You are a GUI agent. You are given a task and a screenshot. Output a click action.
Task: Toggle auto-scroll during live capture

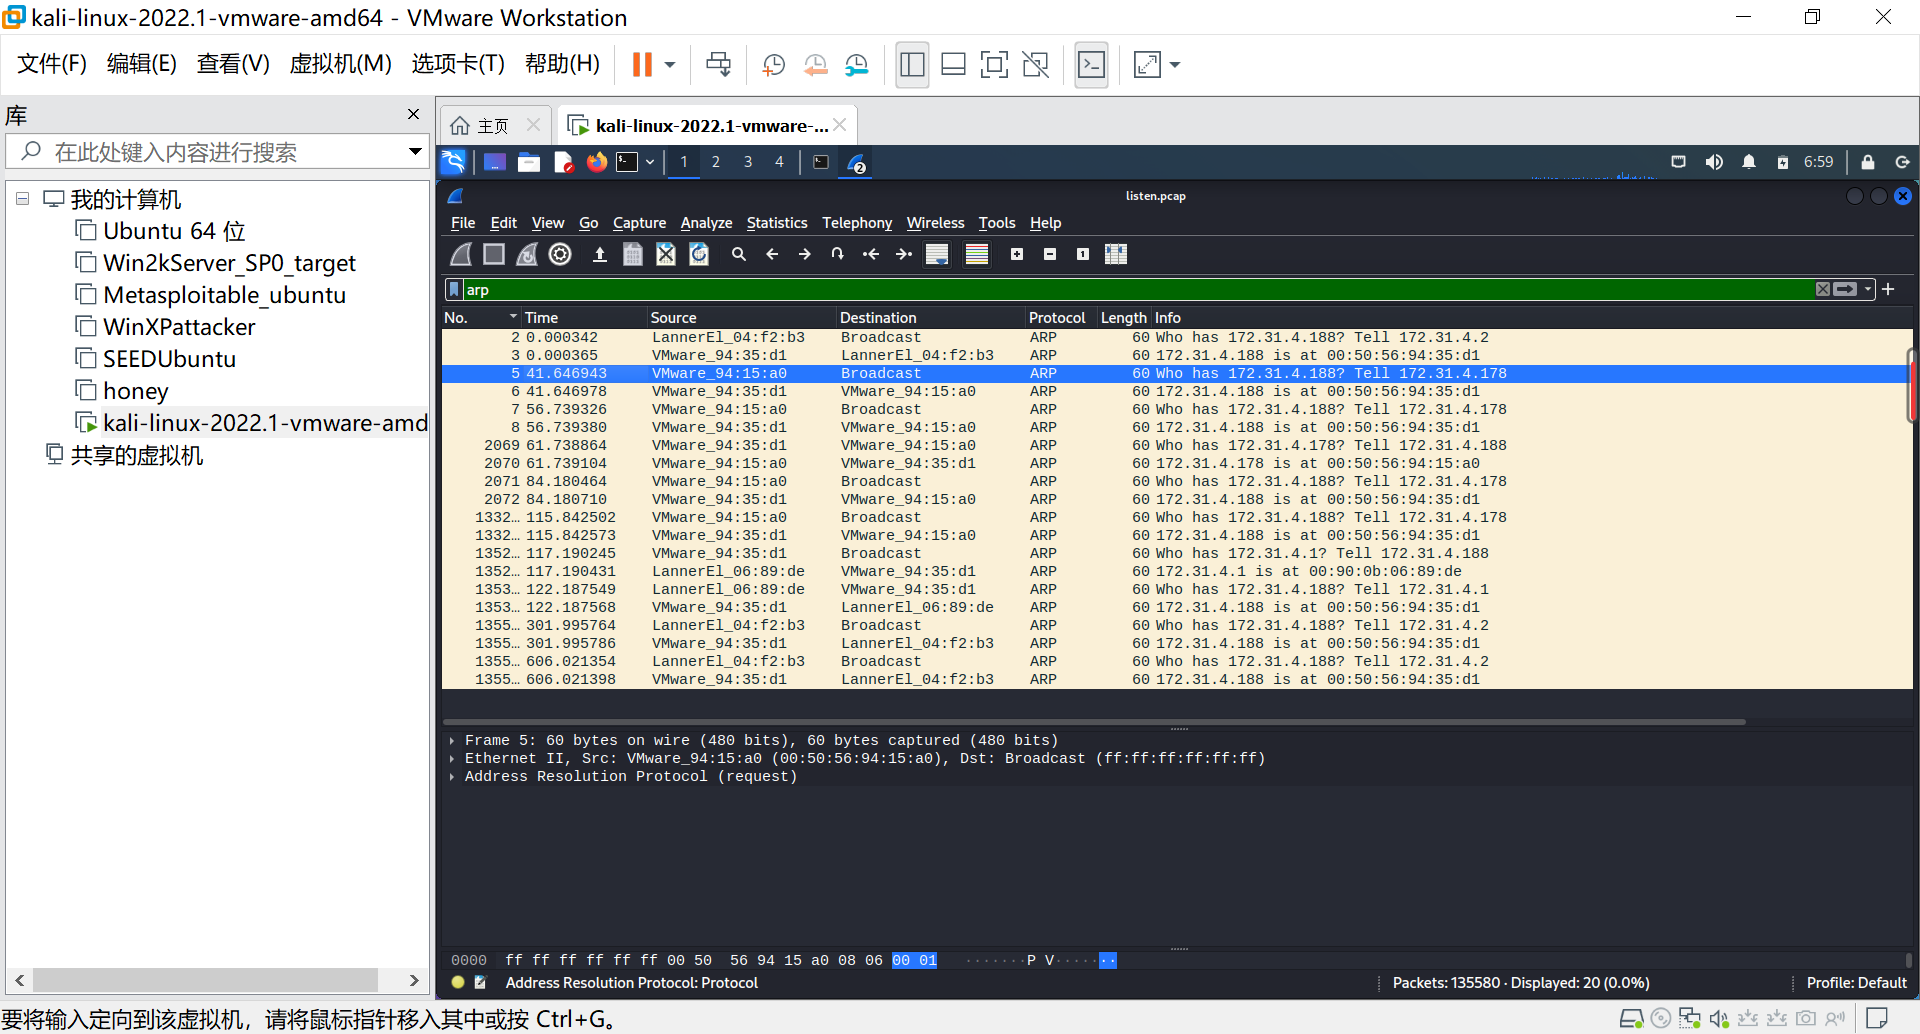(x=937, y=254)
